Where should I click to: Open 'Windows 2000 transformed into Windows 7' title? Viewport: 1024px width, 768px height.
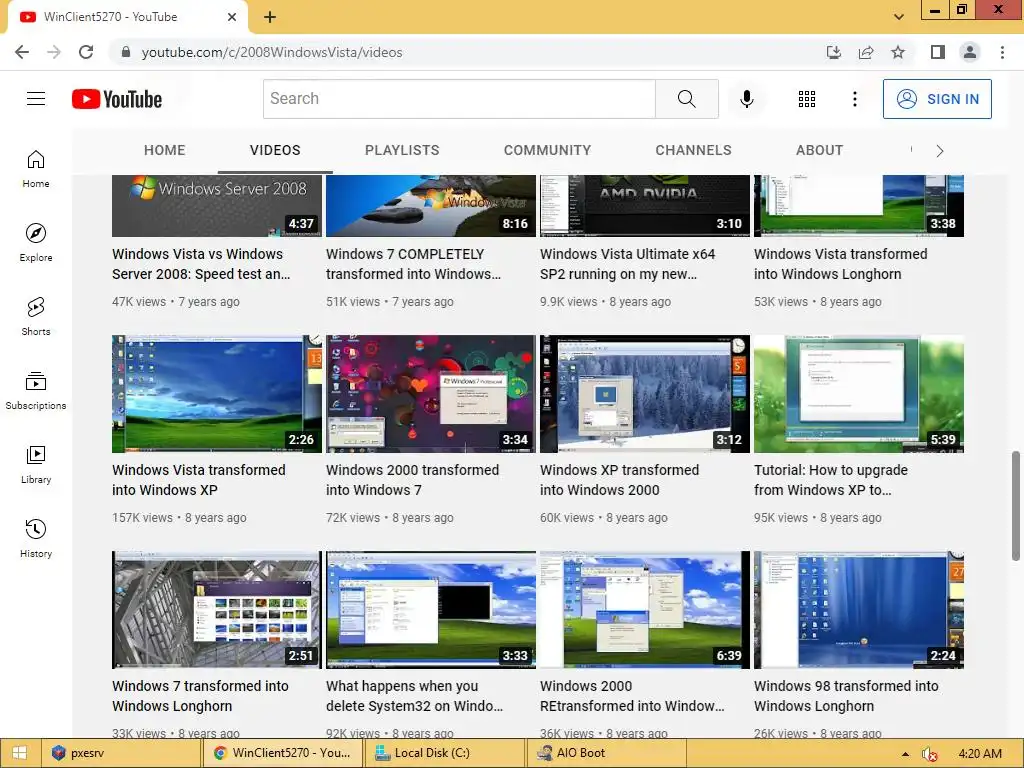pyautogui.click(x=412, y=480)
